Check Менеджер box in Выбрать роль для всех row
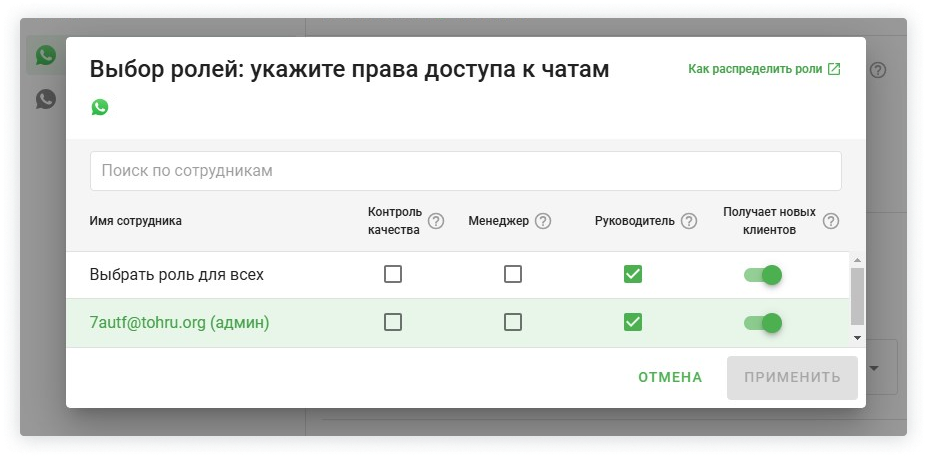Viewport: 927px width, 458px height. coord(513,274)
